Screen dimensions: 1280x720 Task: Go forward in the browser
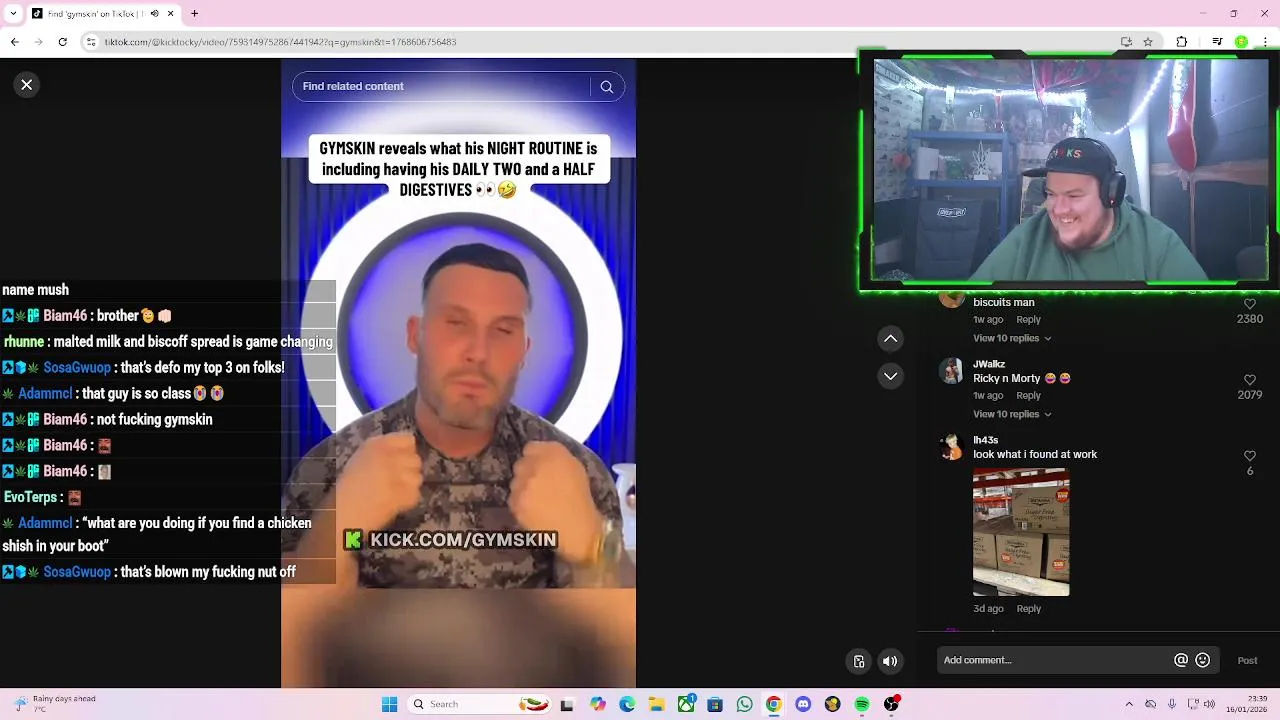(x=38, y=42)
